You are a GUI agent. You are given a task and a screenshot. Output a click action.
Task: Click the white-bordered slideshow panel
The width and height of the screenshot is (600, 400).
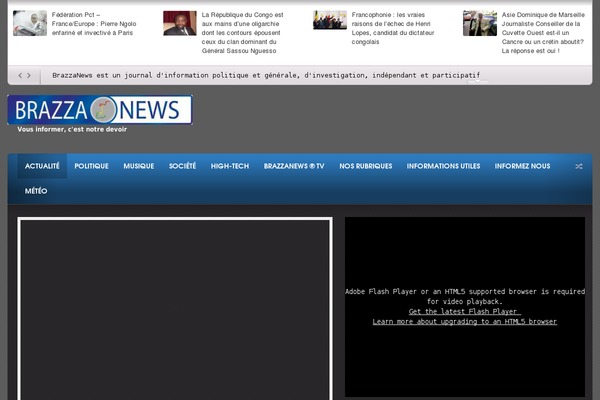click(175, 309)
